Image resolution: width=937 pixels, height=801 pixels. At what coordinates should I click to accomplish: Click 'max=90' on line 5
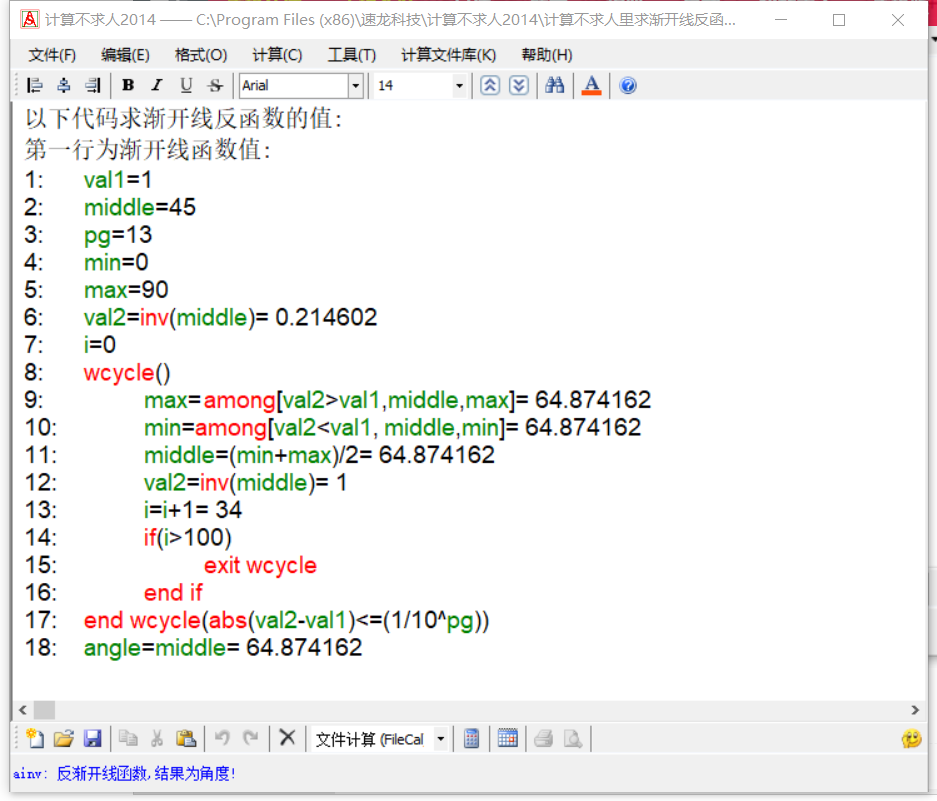click(126, 290)
